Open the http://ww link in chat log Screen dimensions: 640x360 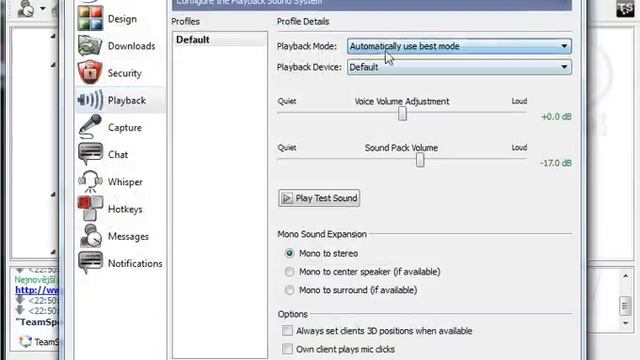[x=37, y=290]
